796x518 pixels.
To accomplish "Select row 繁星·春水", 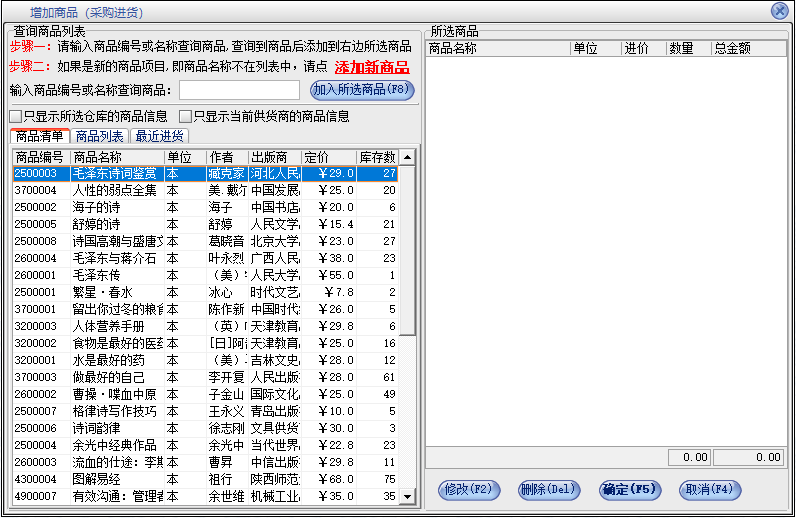I will (205, 293).
